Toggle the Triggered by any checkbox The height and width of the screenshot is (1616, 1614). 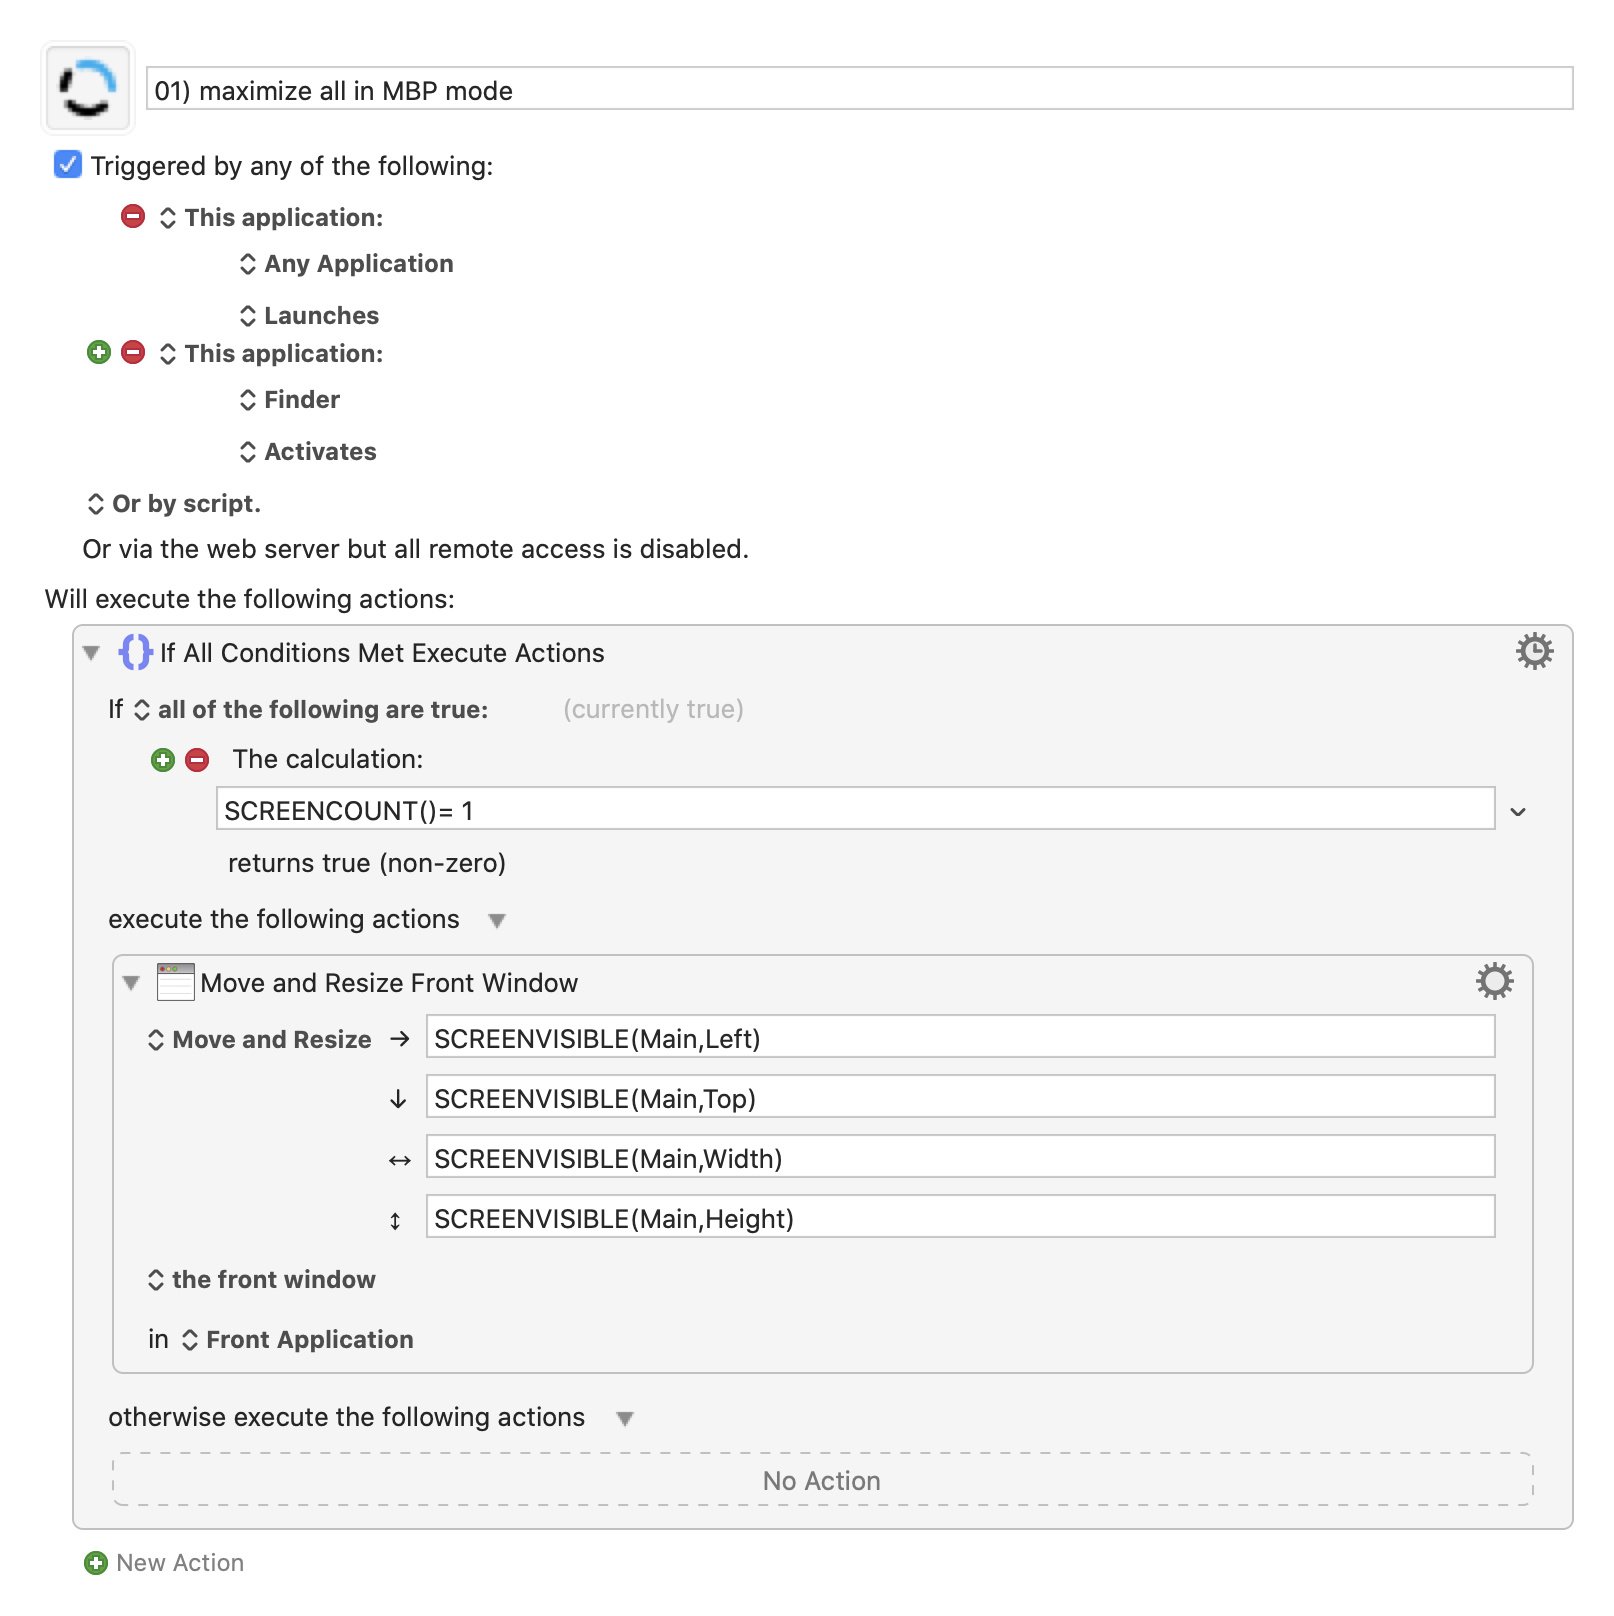pyautogui.click(x=68, y=164)
